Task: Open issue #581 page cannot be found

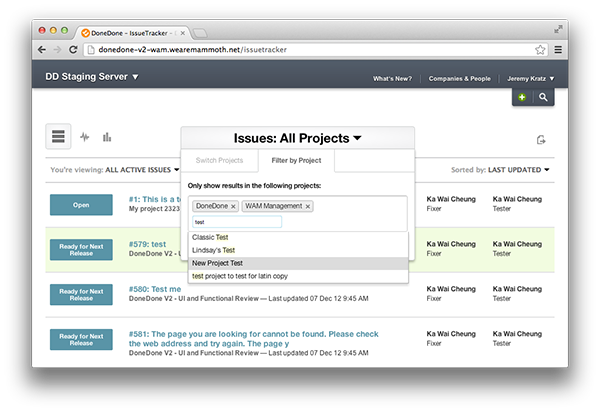Action: (x=253, y=339)
